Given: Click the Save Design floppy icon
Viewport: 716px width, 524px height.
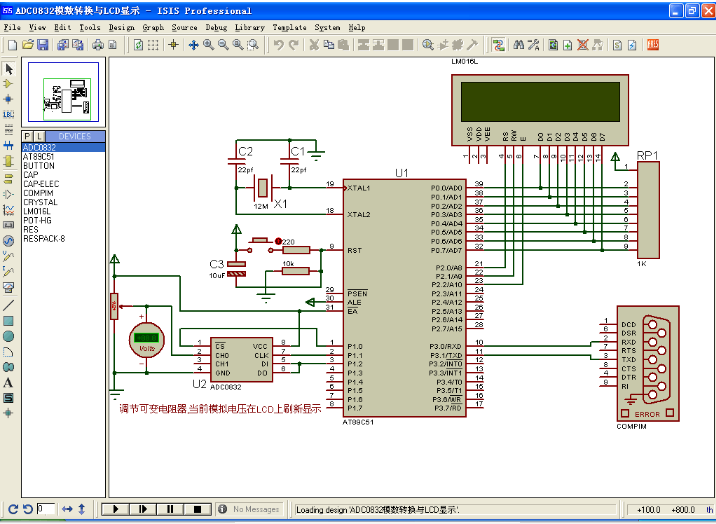Looking at the screenshot, I should coord(42,45).
